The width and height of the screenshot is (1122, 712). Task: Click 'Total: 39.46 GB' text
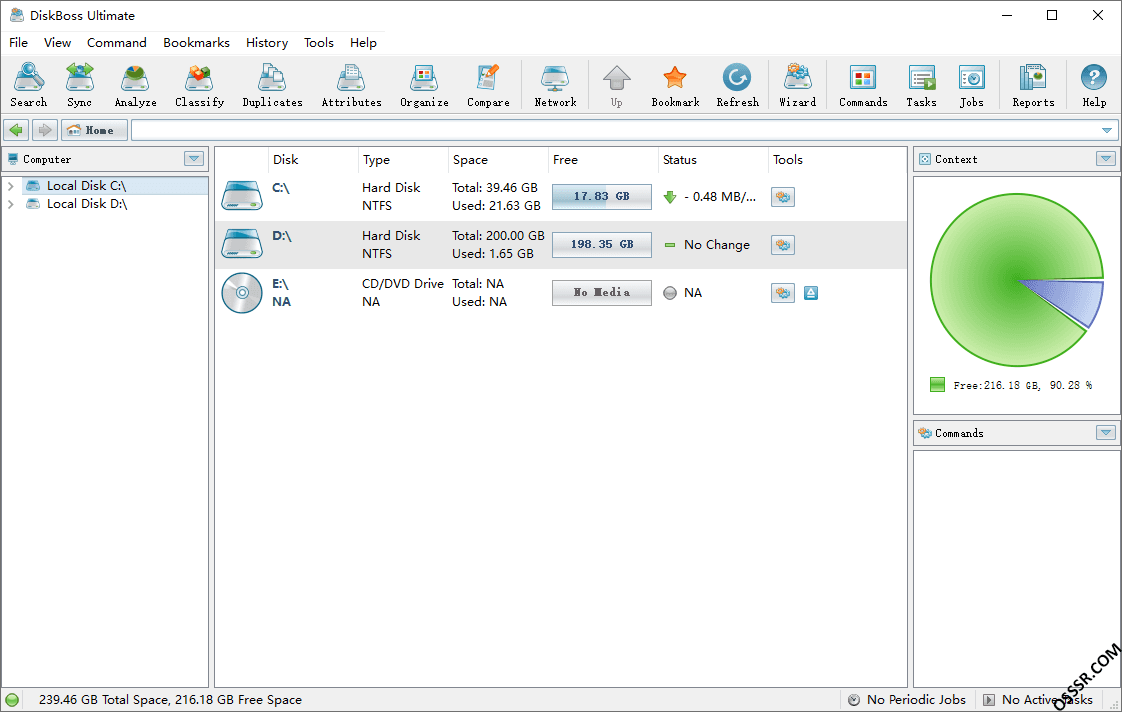494,187
